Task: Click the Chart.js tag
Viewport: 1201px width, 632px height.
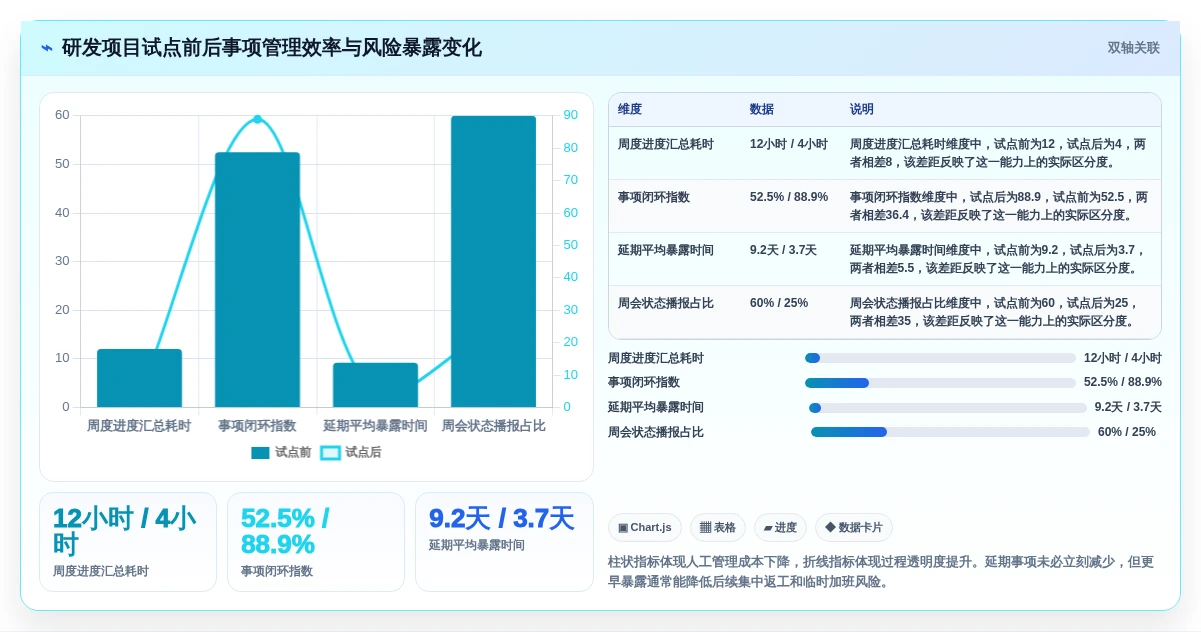Action: point(645,528)
